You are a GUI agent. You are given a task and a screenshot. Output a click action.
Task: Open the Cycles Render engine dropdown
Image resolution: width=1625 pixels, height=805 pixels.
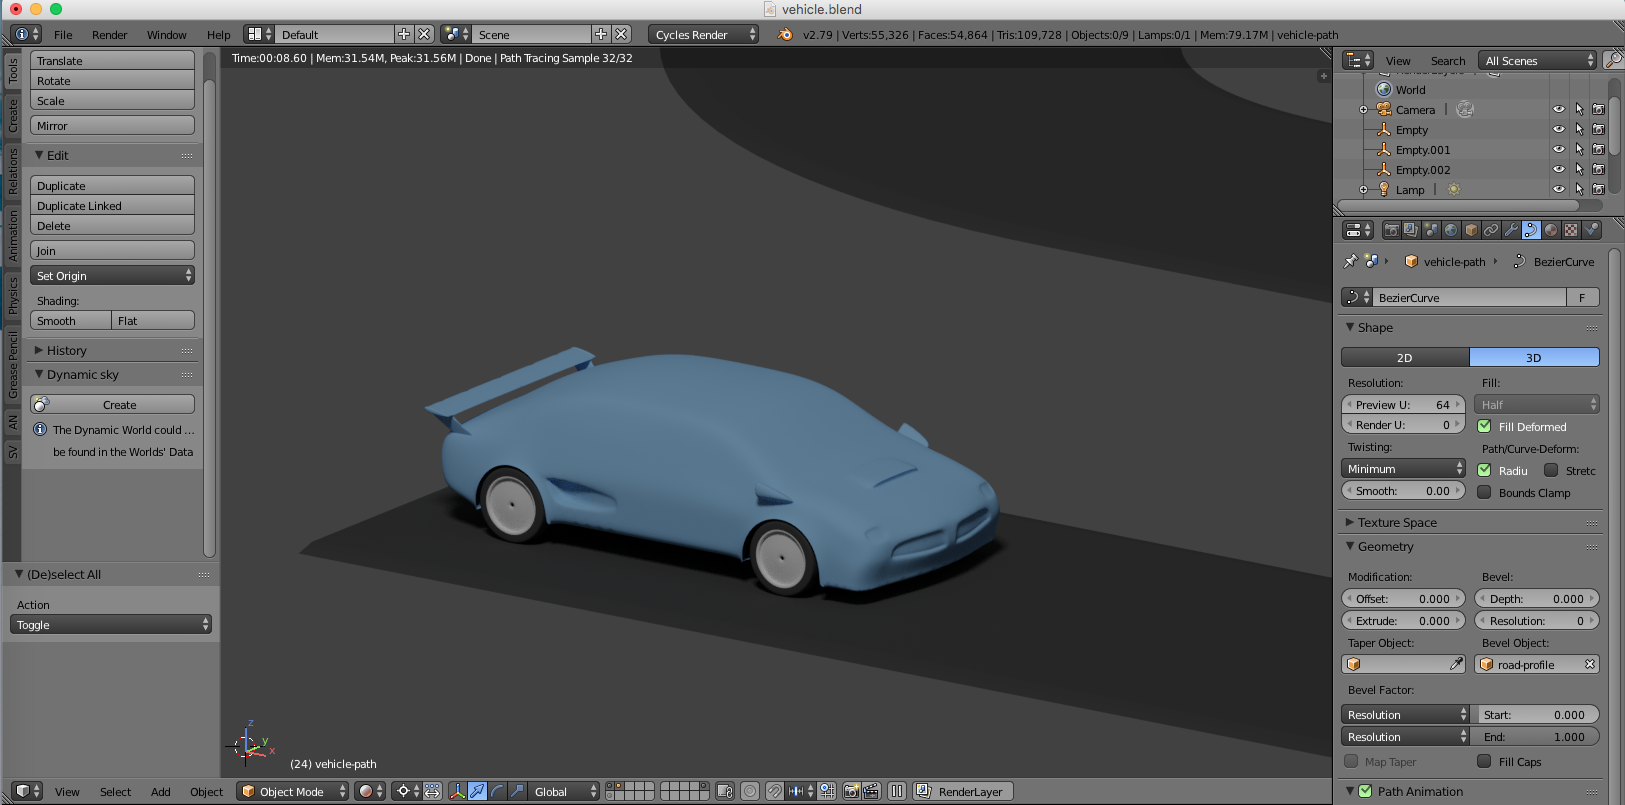(x=703, y=34)
